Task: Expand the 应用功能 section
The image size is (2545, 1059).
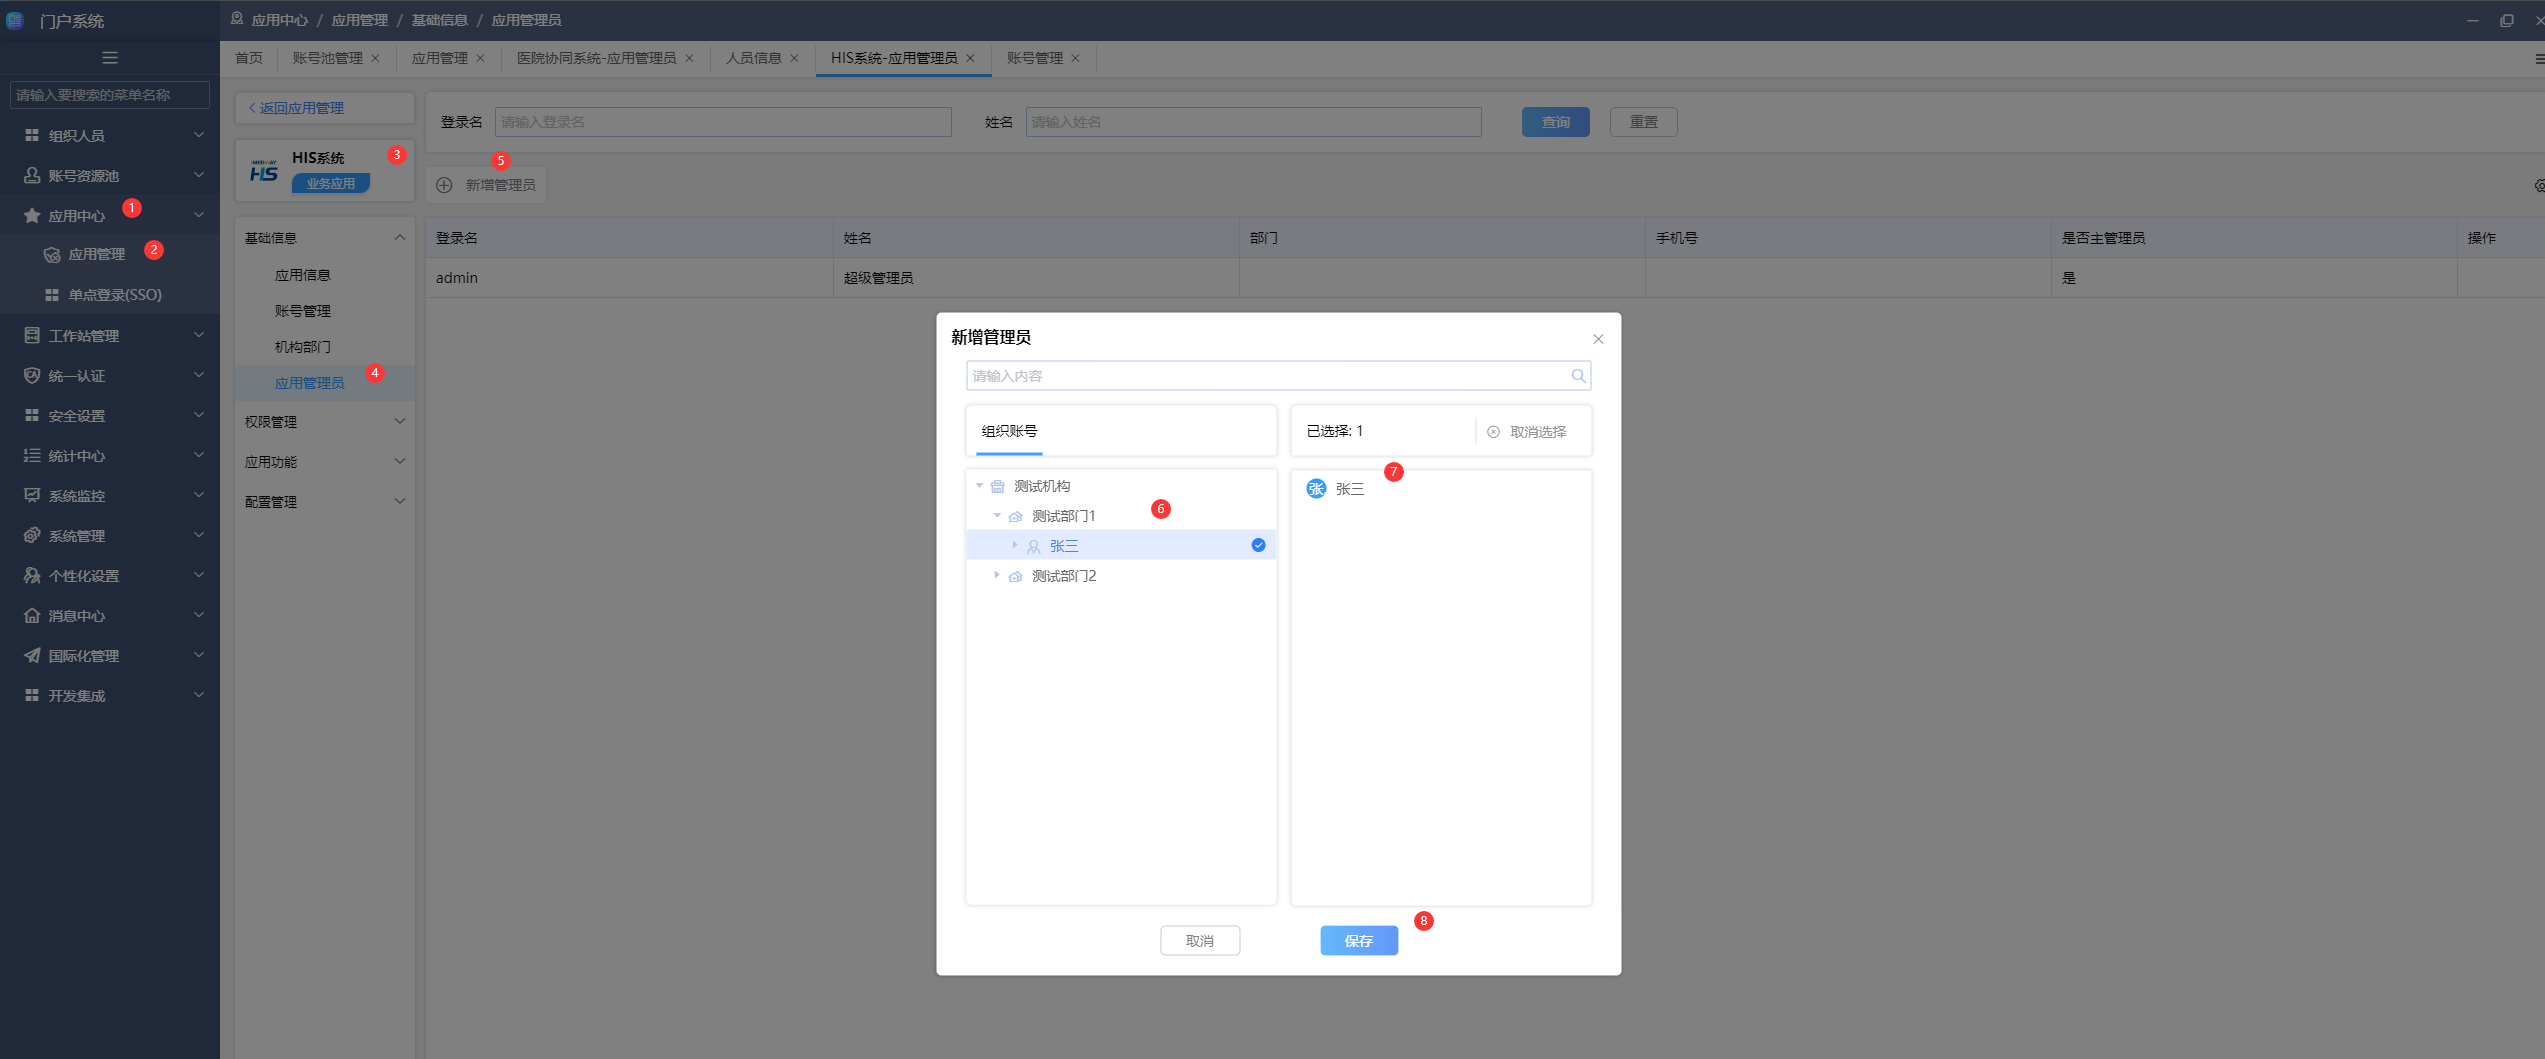Action: (x=400, y=461)
